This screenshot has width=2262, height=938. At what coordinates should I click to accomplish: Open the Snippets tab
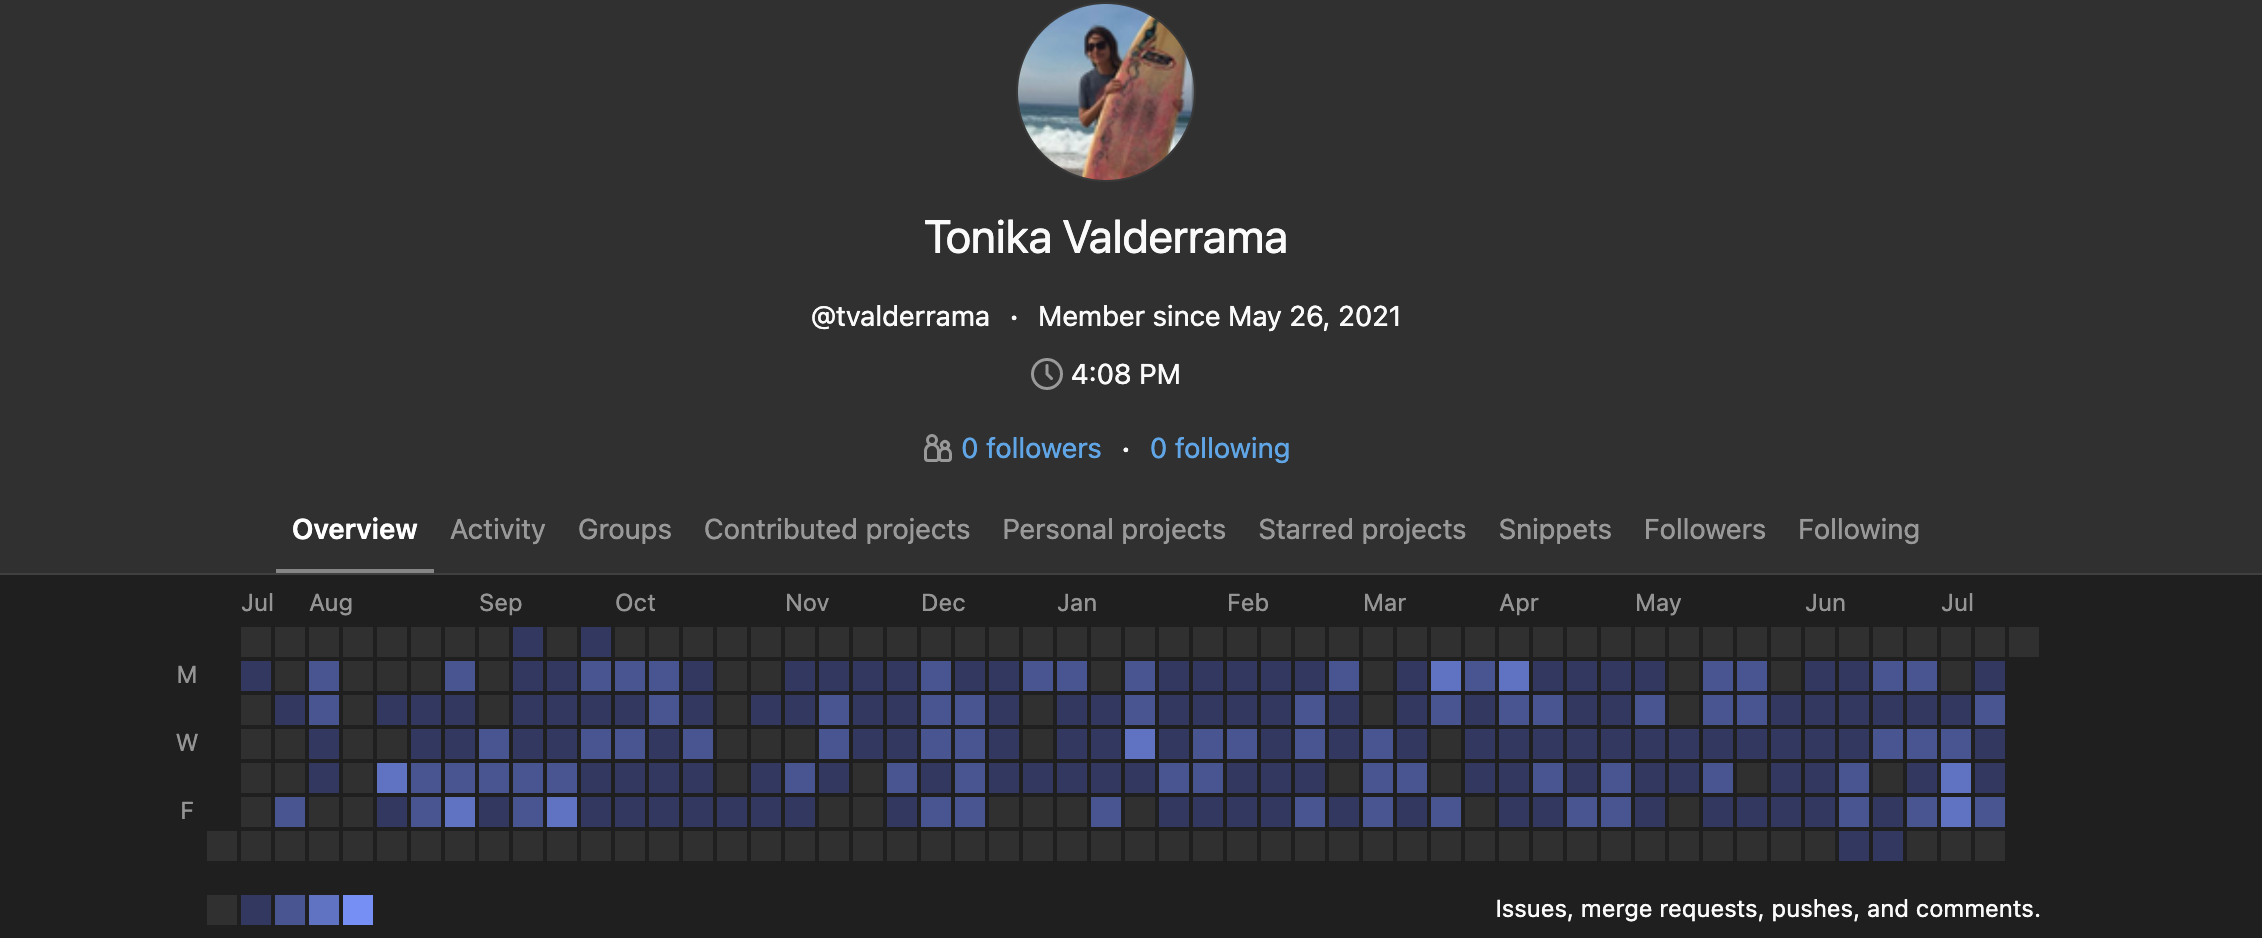click(1554, 529)
